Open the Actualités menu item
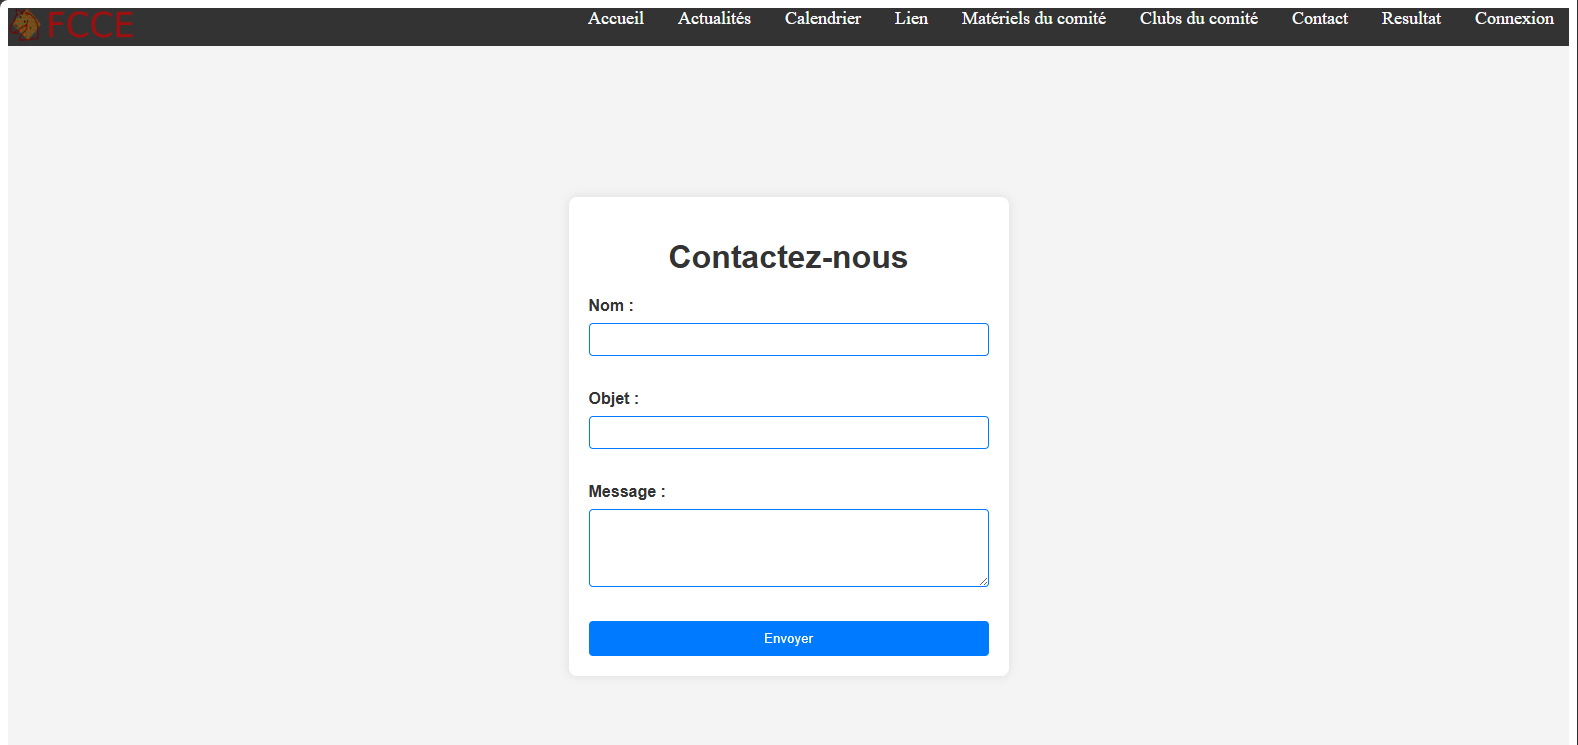The height and width of the screenshot is (745, 1578). tap(714, 19)
